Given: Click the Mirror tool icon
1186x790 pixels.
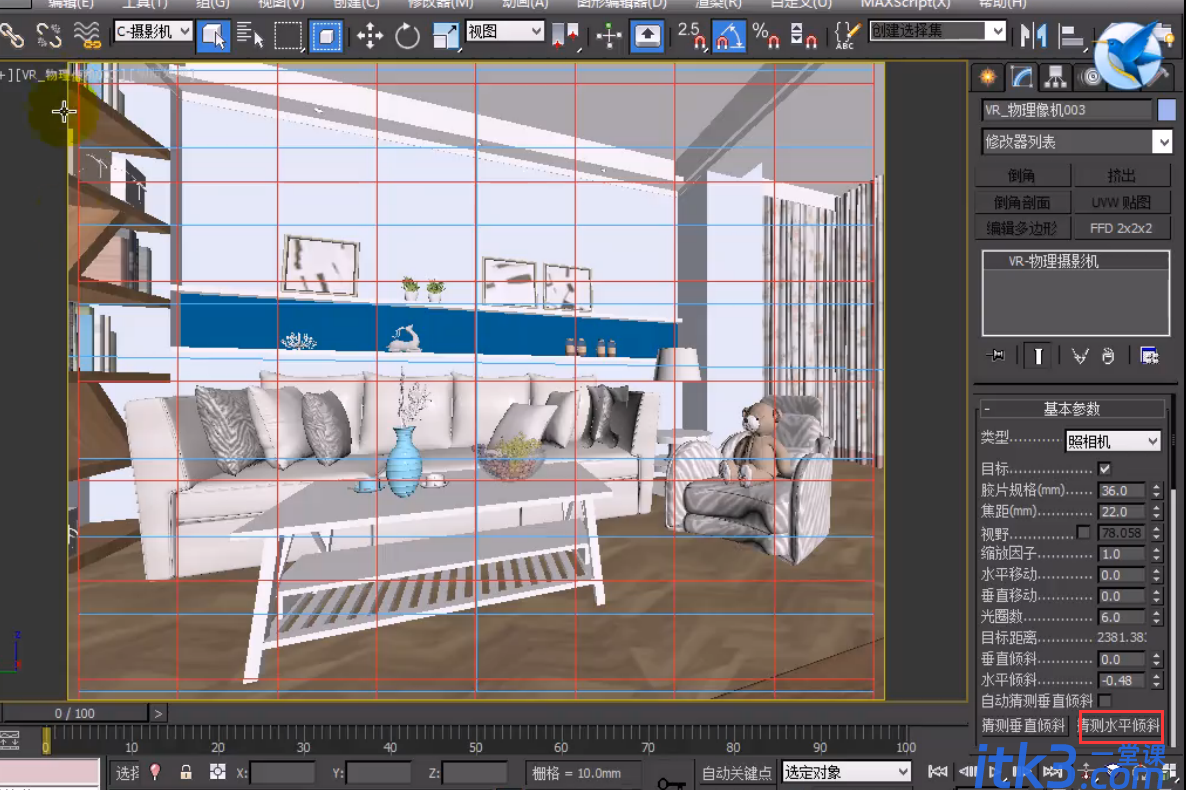Looking at the screenshot, I should tap(1032, 35).
